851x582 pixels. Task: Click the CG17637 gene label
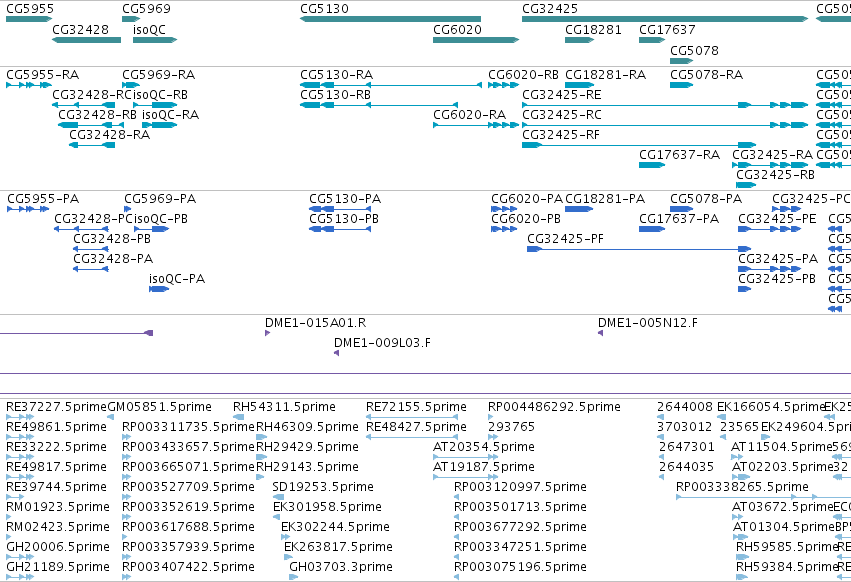coord(667,29)
